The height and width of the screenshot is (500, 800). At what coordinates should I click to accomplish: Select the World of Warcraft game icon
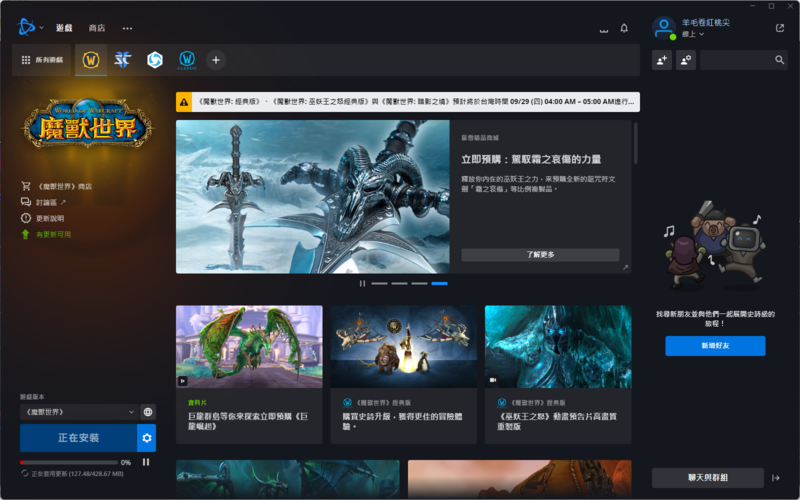(91, 60)
